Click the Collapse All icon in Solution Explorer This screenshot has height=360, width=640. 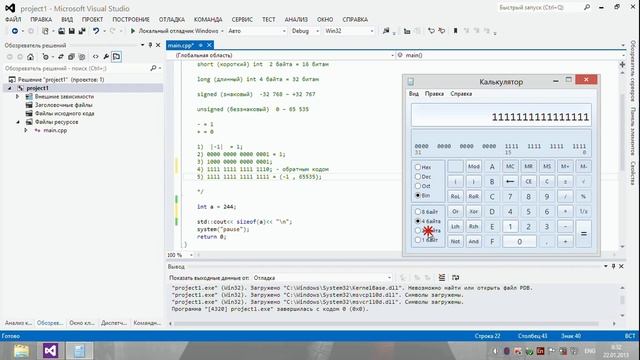71,57
